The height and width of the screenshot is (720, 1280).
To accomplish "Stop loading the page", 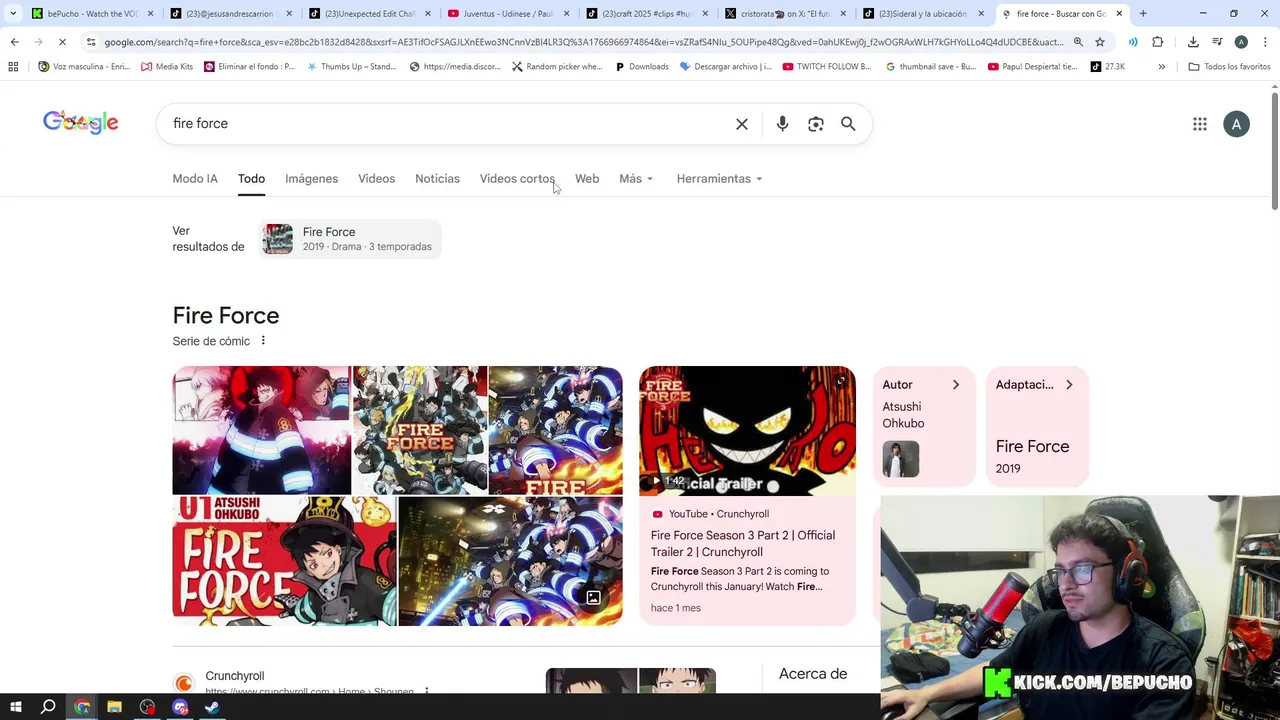I will click(62, 42).
